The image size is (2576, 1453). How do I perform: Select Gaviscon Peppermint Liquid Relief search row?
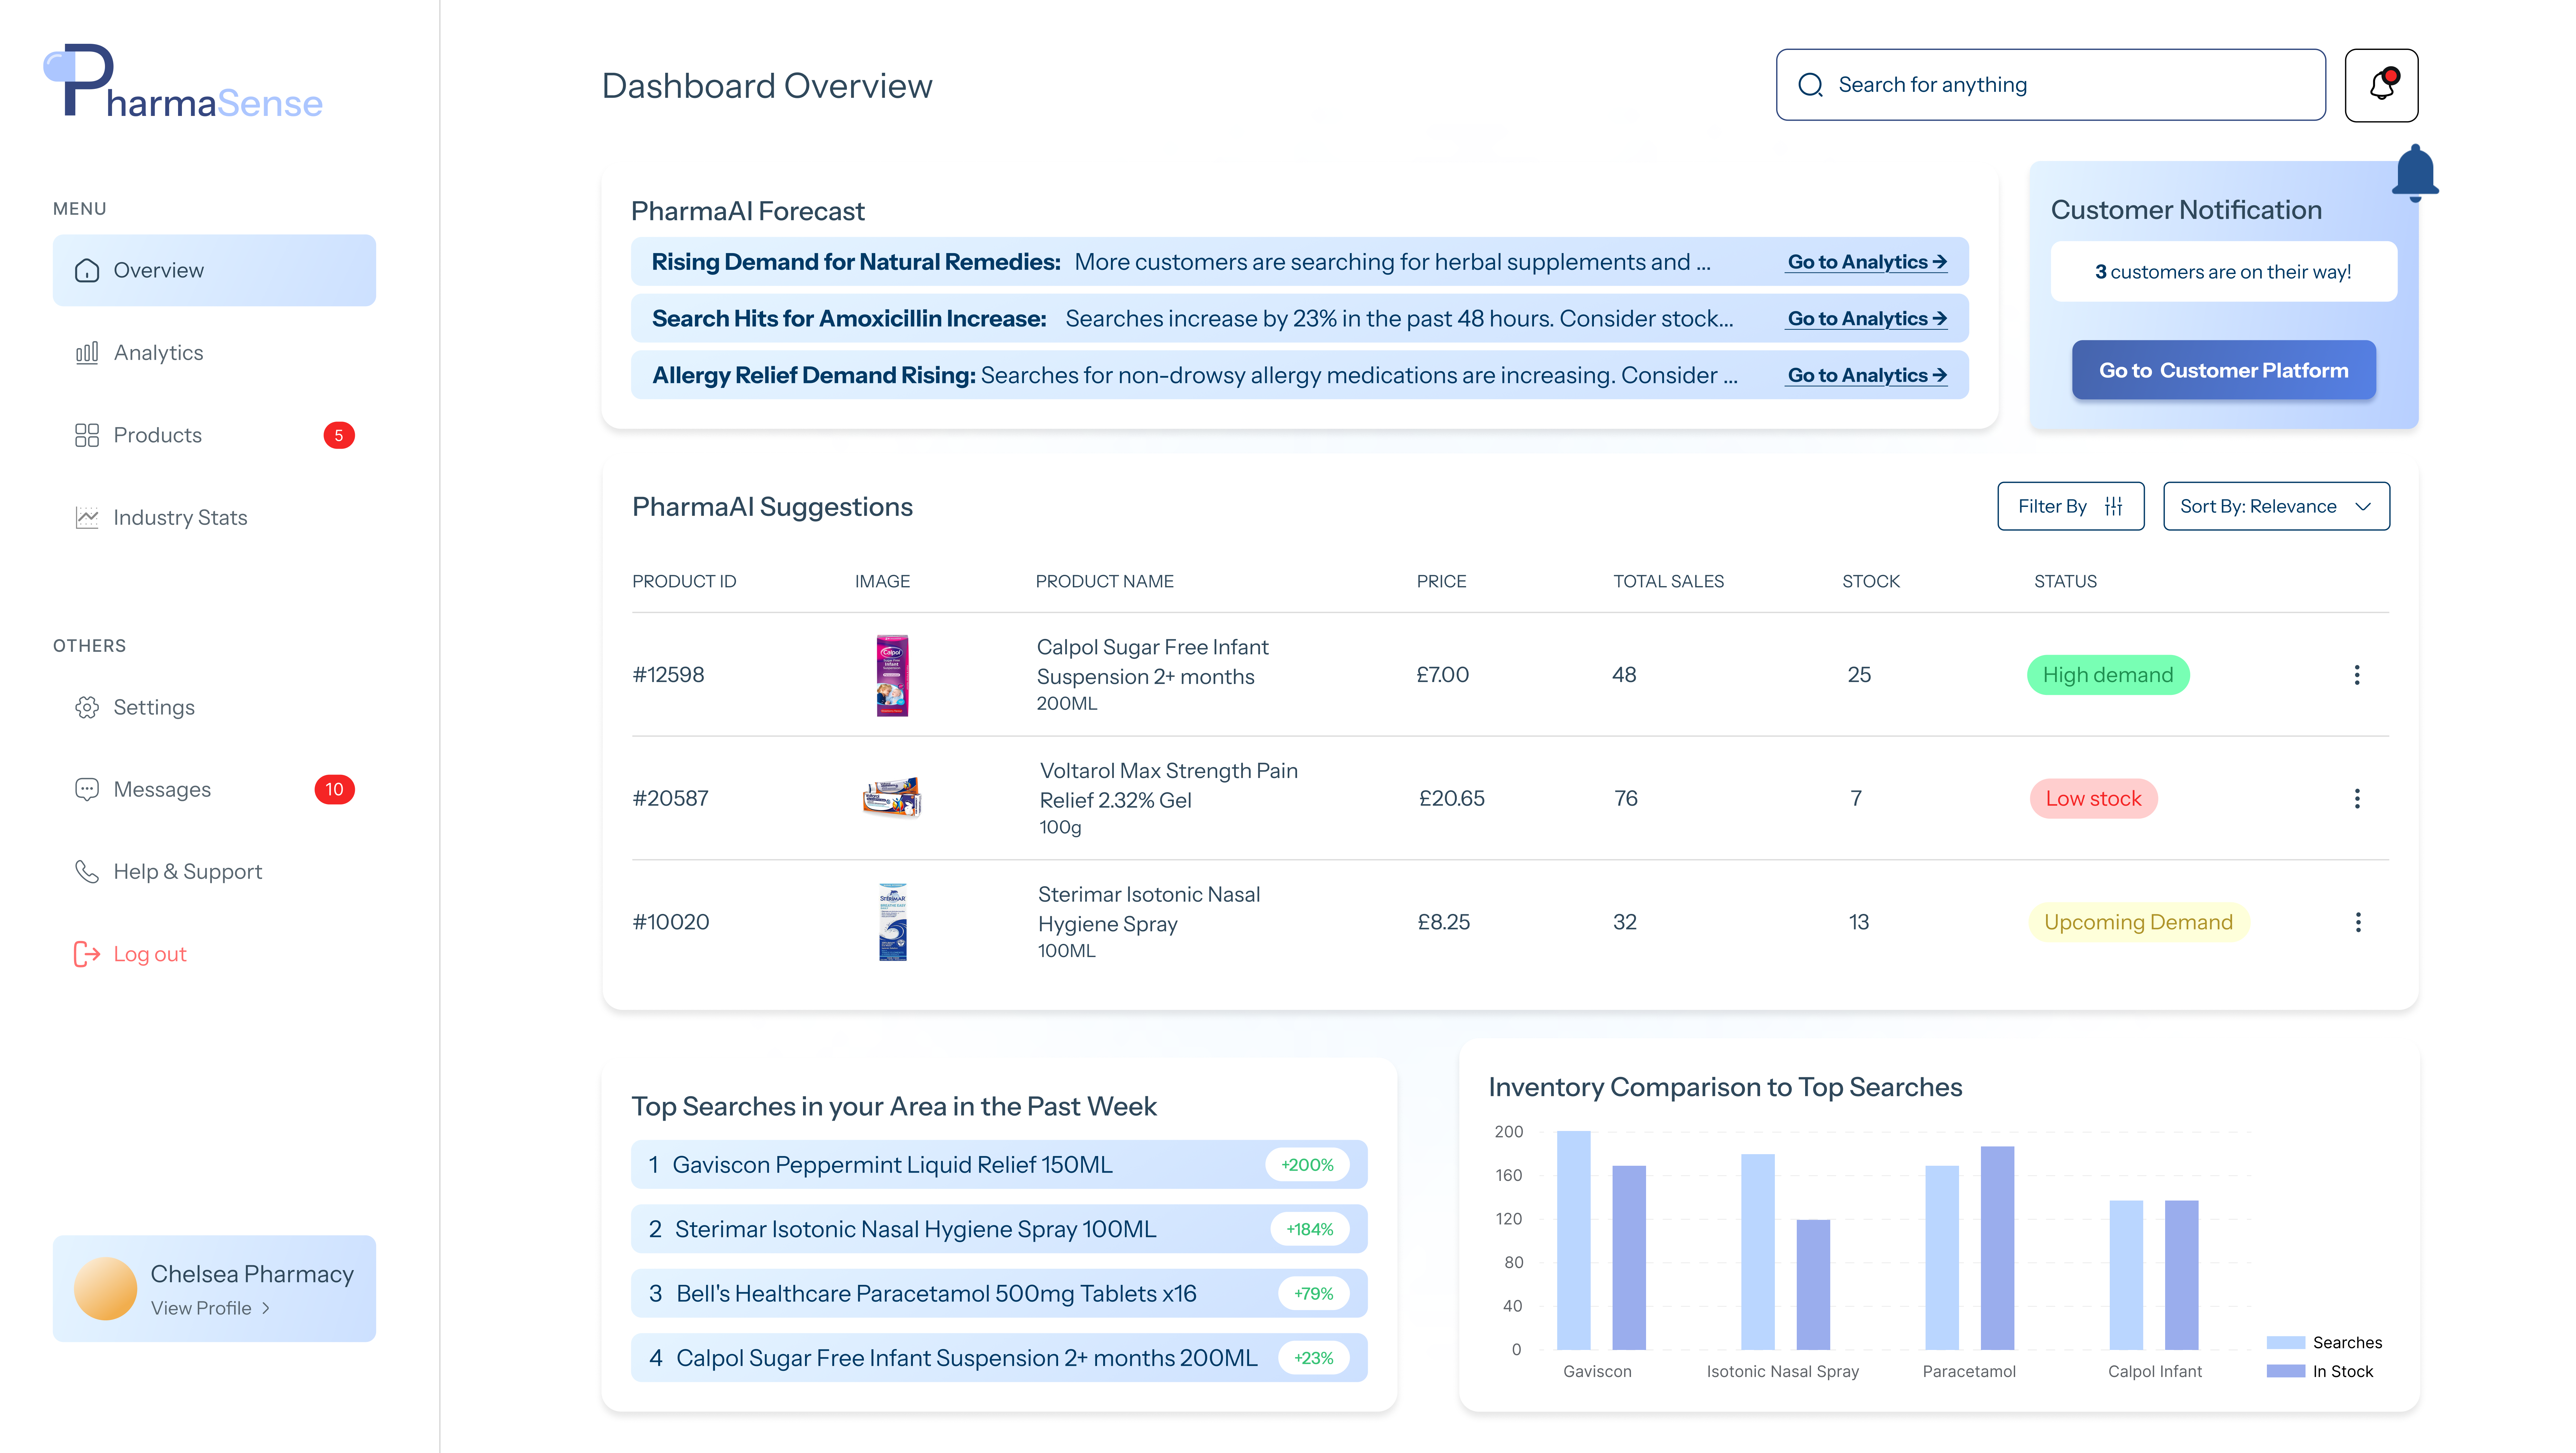coord(999,1165)
